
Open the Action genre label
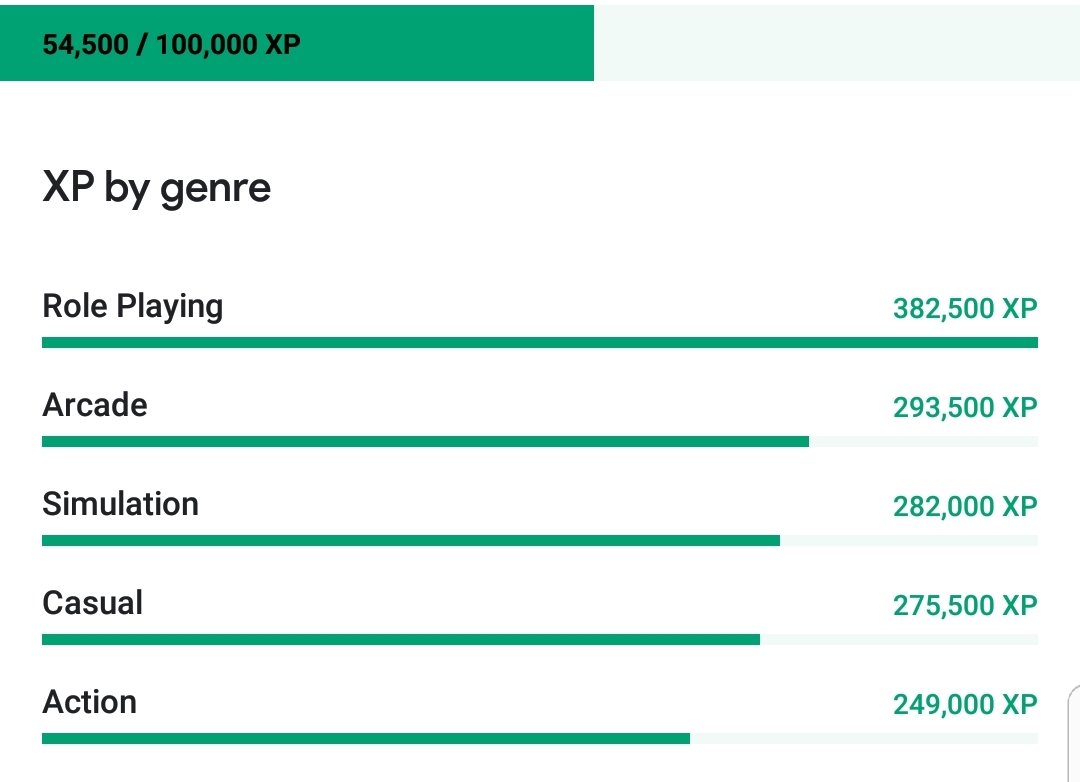tap(90, 702)
